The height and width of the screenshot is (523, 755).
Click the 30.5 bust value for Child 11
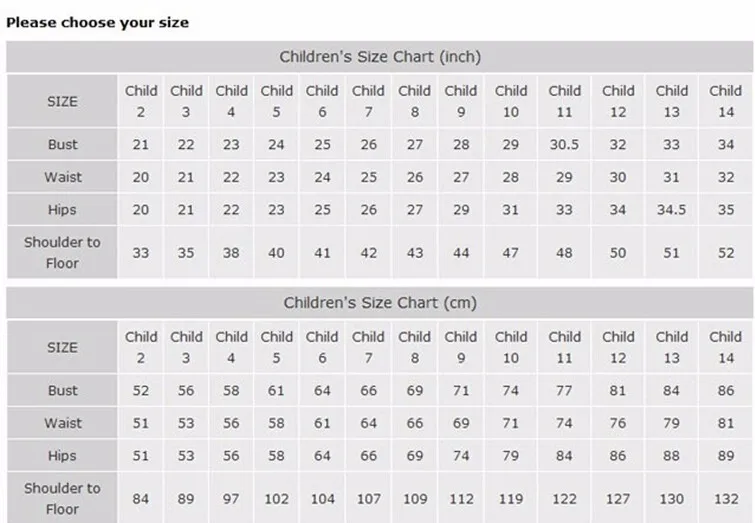tap(564, 144)
